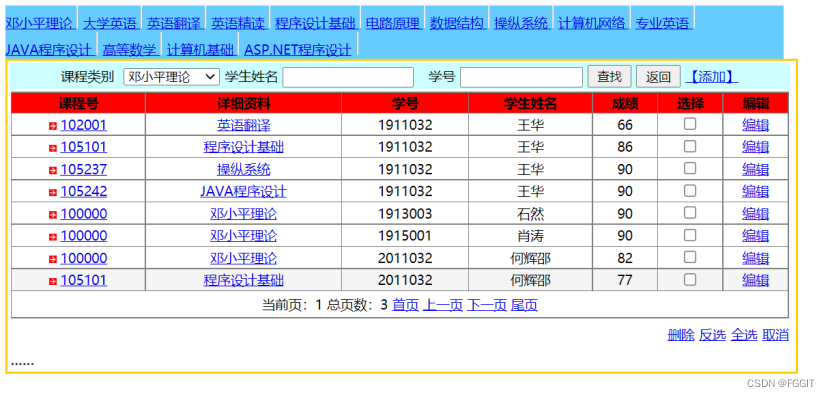Open the 操纵系统 detail link in table

pos(243,170)
